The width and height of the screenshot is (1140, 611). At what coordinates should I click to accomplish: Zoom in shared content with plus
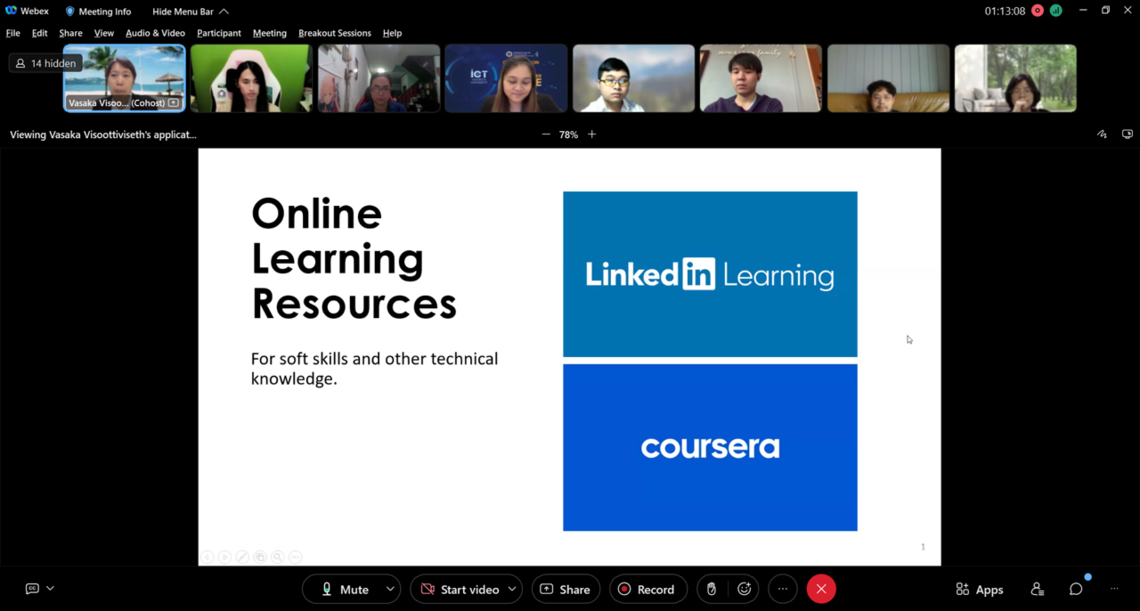click(x=592, y=134)
